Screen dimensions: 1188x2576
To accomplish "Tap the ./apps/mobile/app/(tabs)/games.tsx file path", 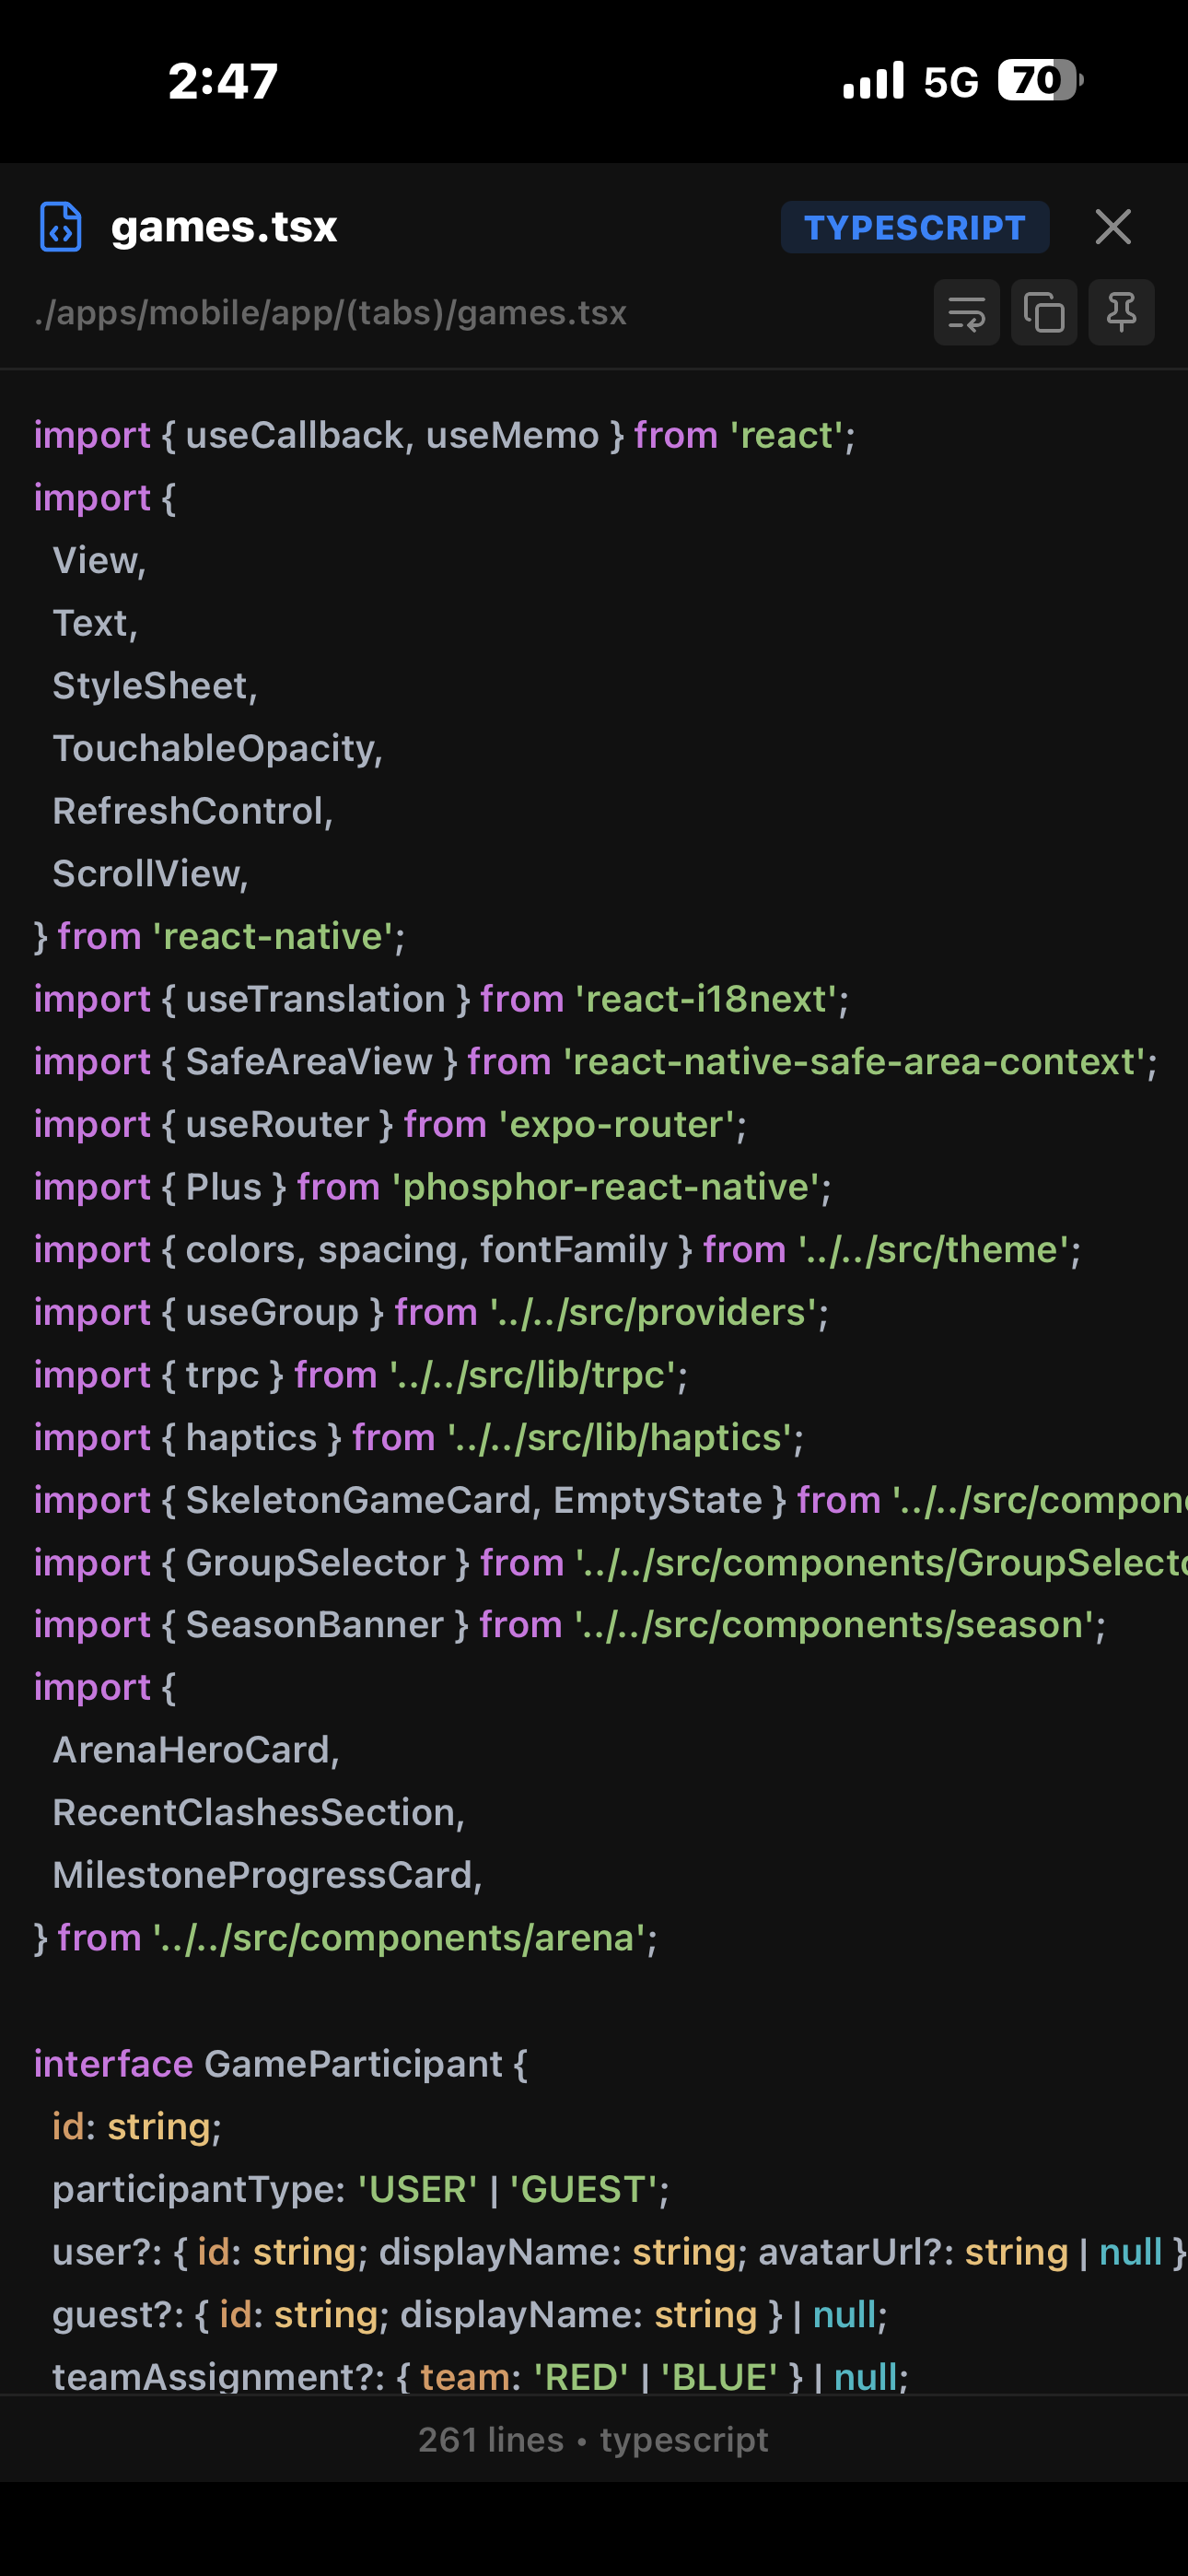I will pyautogui.click(x=330, y=313).
